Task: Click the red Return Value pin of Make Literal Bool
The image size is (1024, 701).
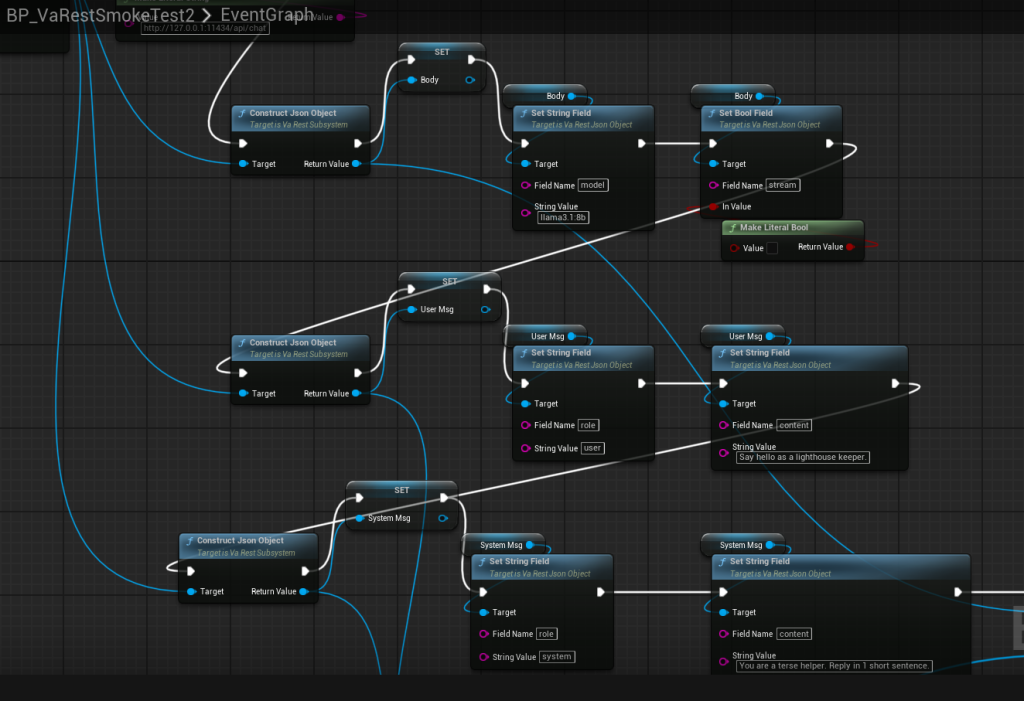Action: pyautogui.click(x=850, y=247)
